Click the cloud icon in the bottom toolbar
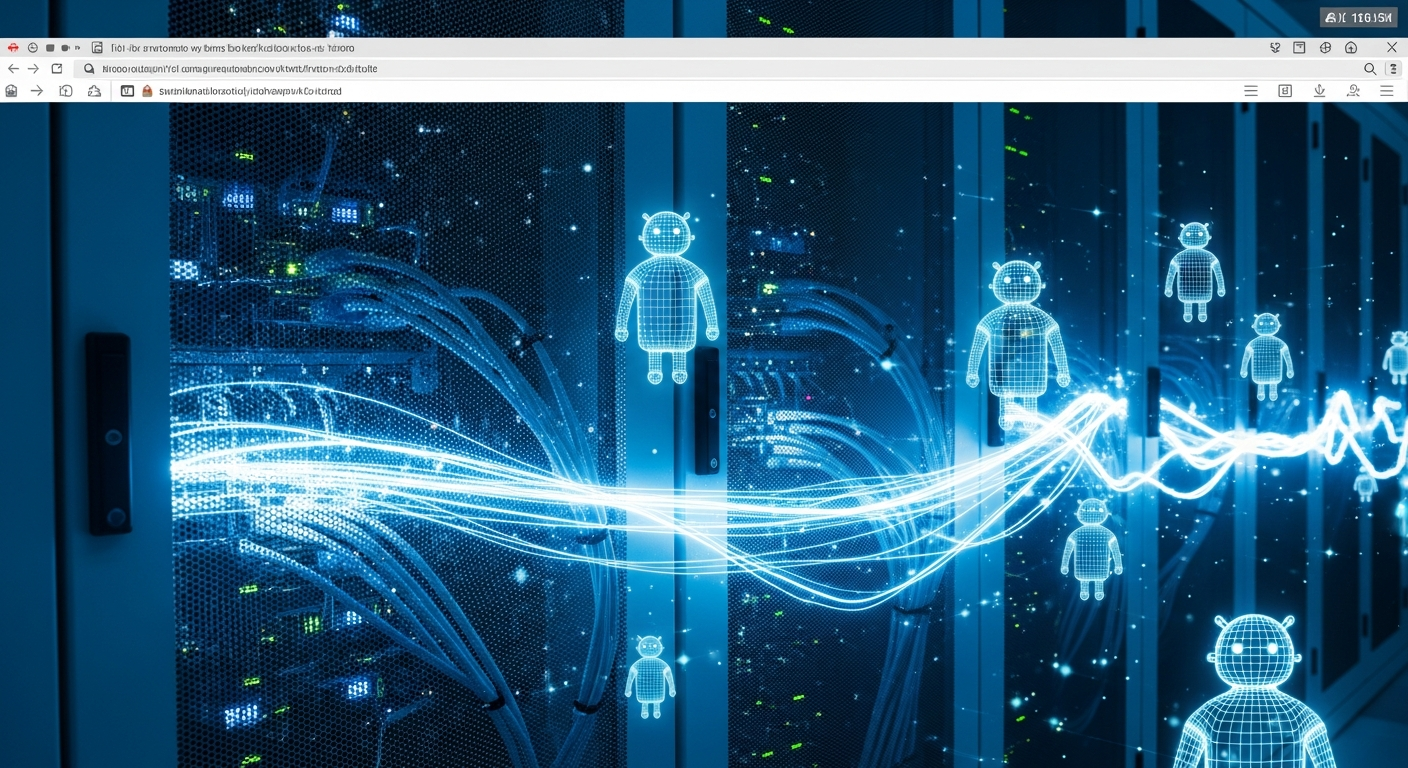 coord(94,91)
